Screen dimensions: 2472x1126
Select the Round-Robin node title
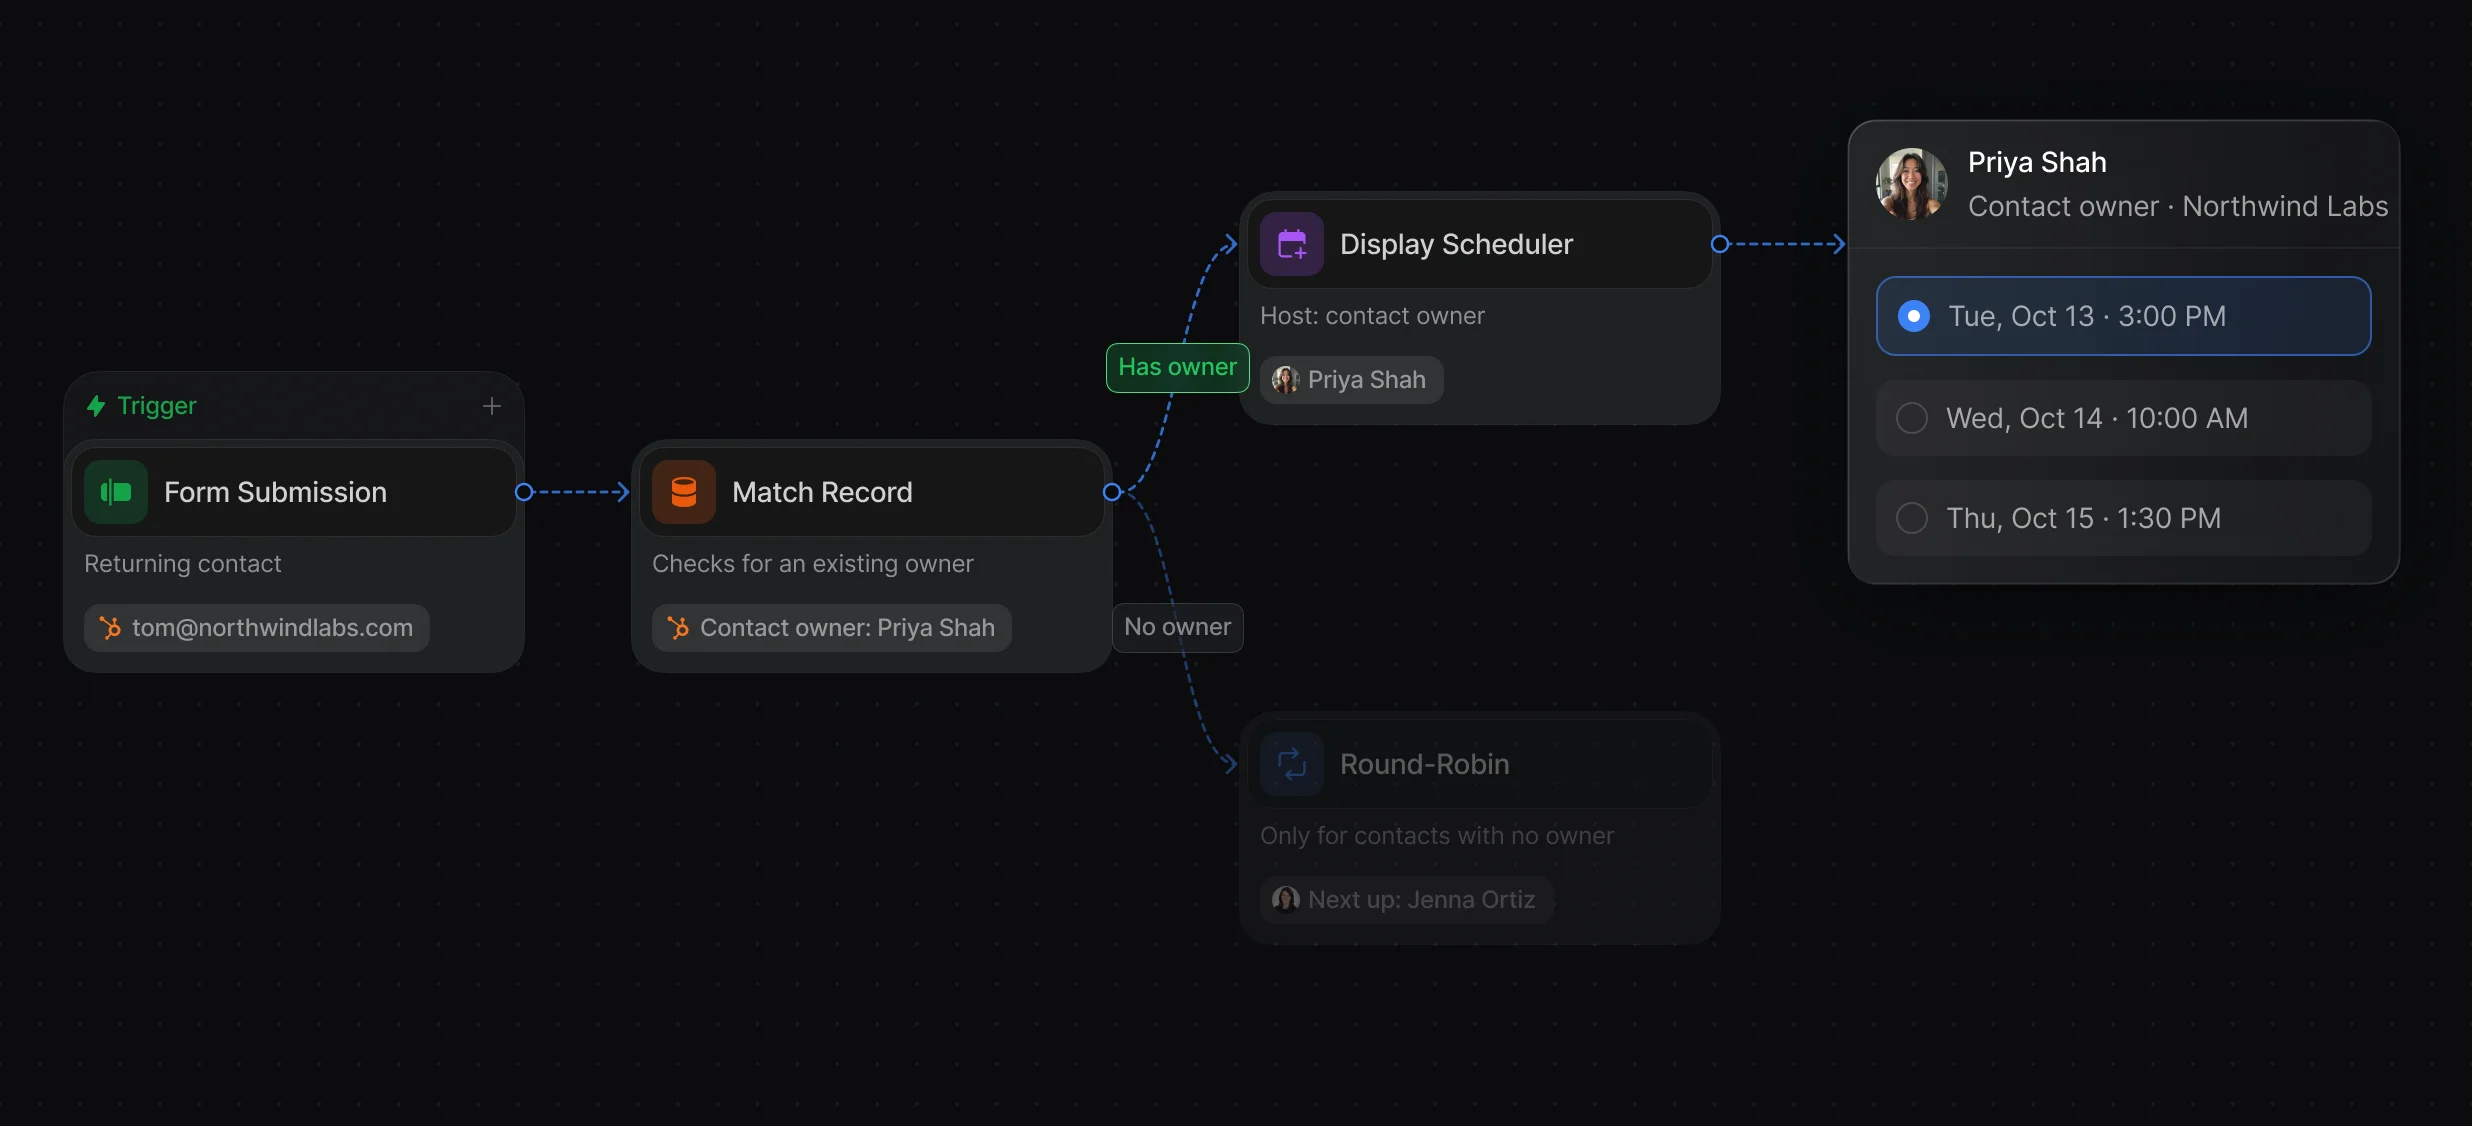pos(1425,764)
